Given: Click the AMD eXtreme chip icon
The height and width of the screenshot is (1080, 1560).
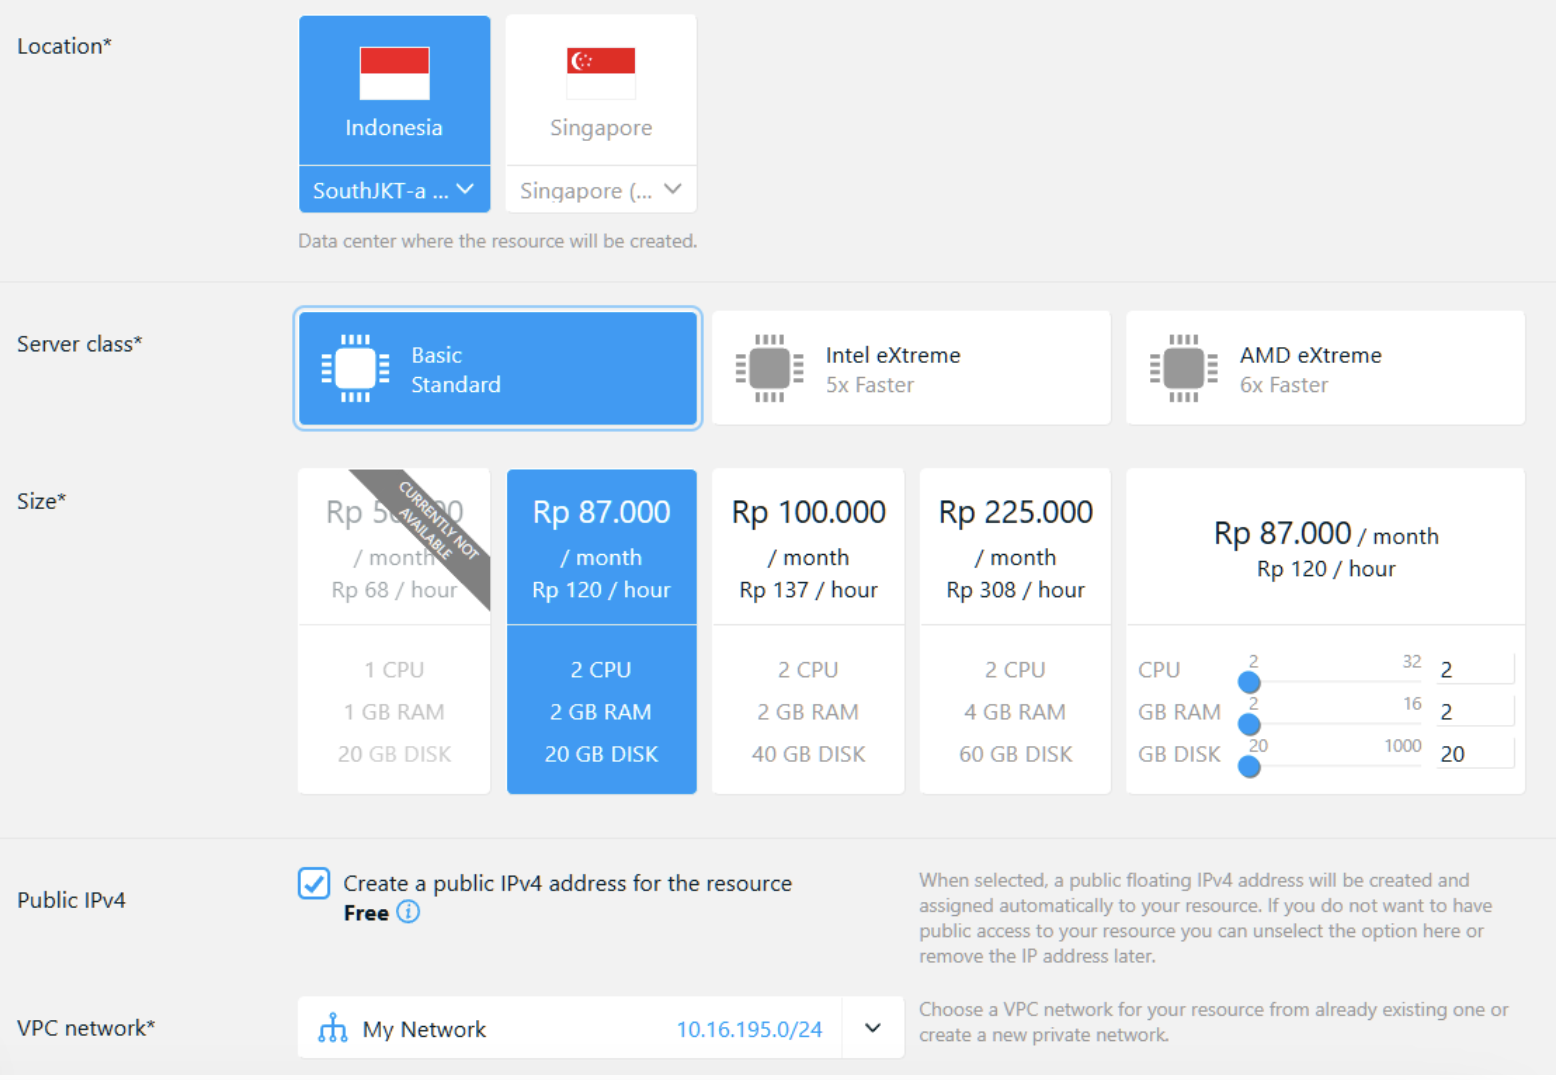Looking at the screenshot, I should (x=1183, y=368).
